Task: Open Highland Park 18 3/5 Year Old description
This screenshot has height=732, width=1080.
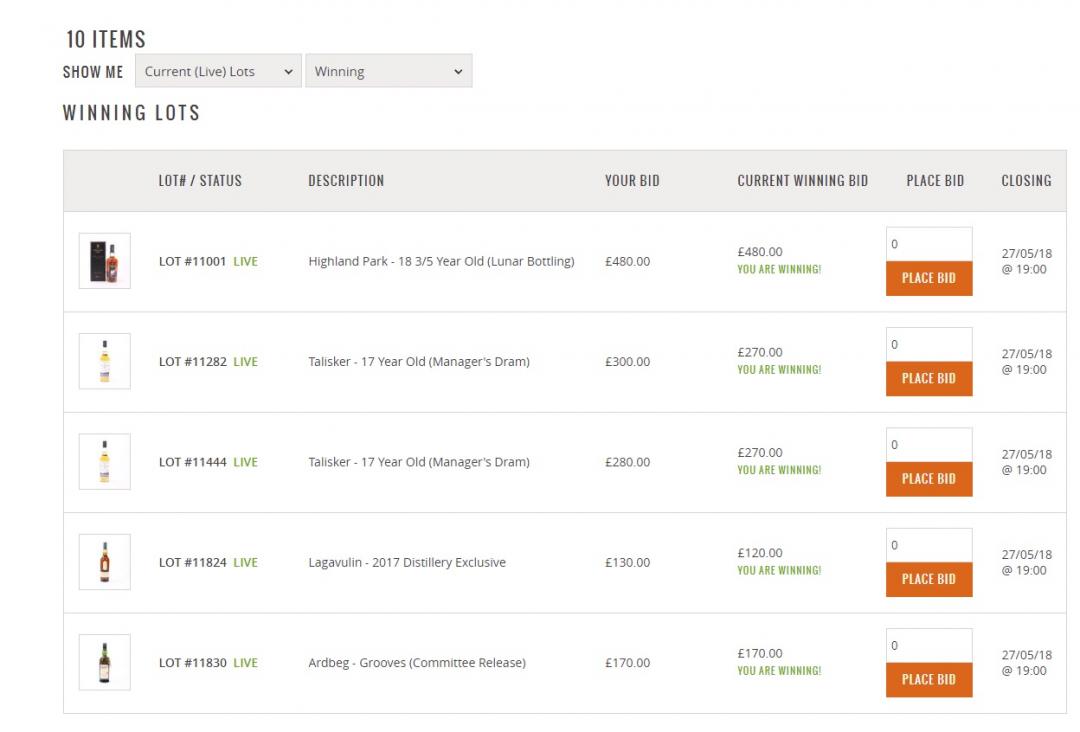Action: (x=441, y=261)
